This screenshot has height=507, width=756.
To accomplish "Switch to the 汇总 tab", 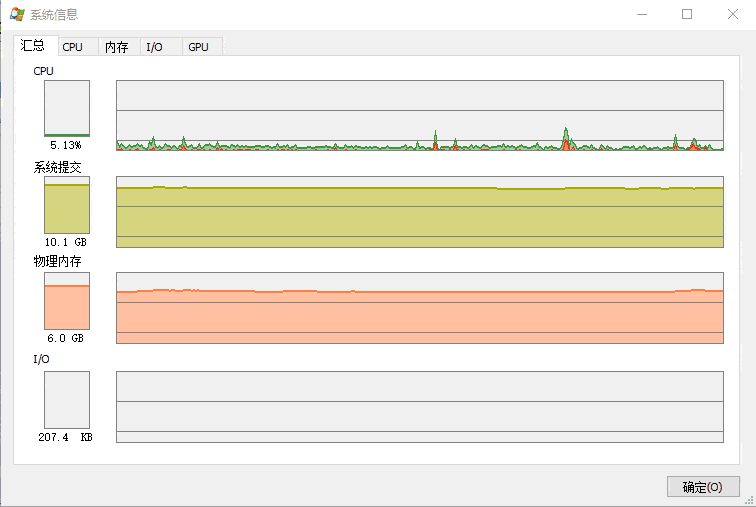I will (33, 46).
